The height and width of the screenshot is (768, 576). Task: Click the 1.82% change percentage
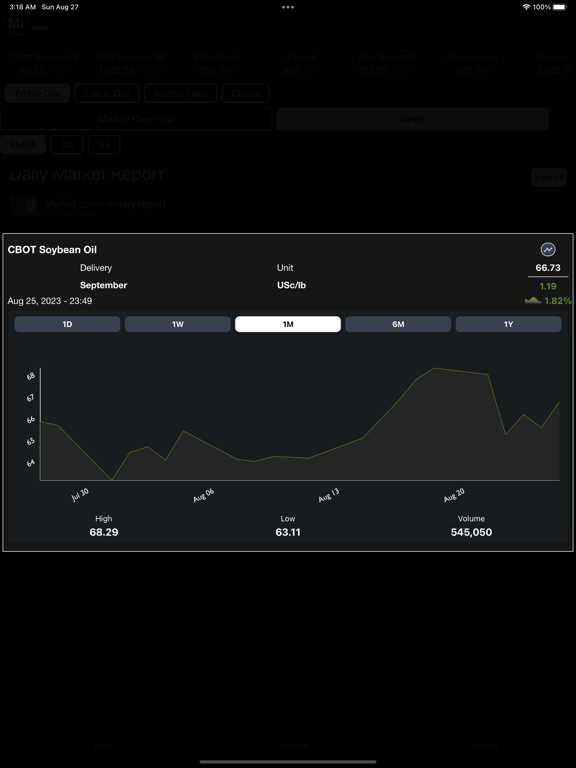click(557, 301)
